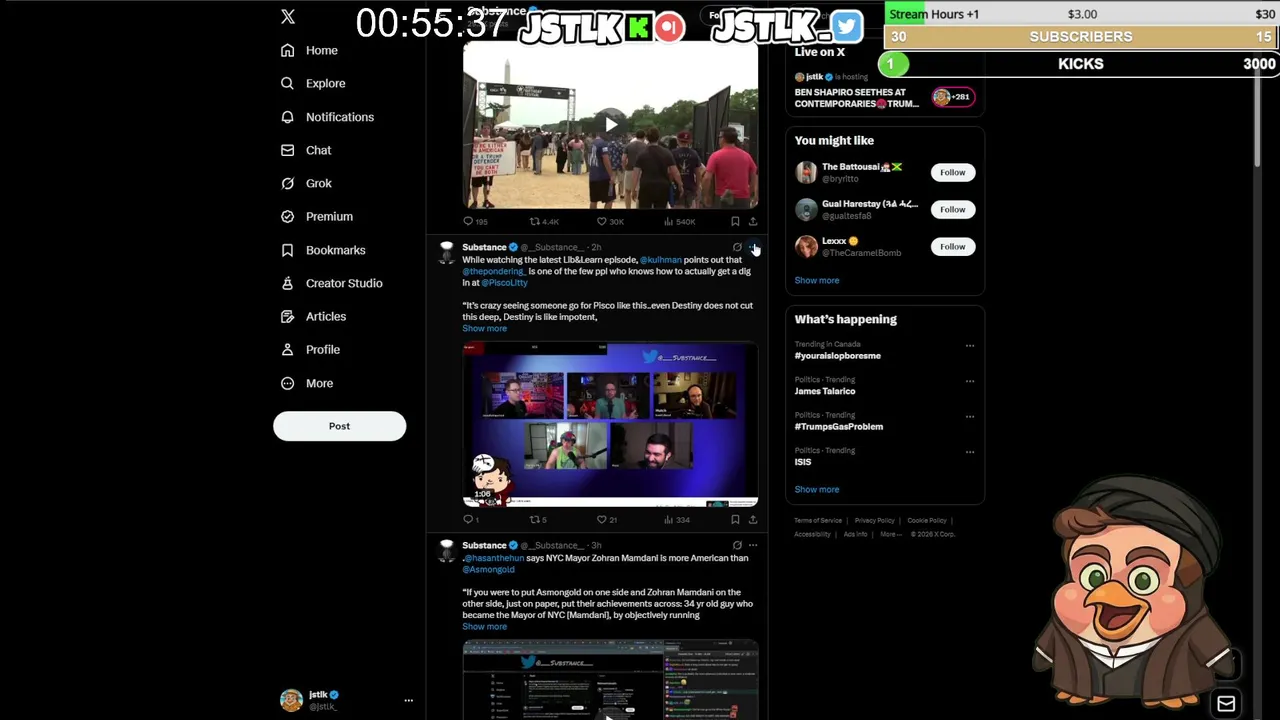Open The Battousai profile avatar
The image size is (1280, 720).
[x=806, y=172]
